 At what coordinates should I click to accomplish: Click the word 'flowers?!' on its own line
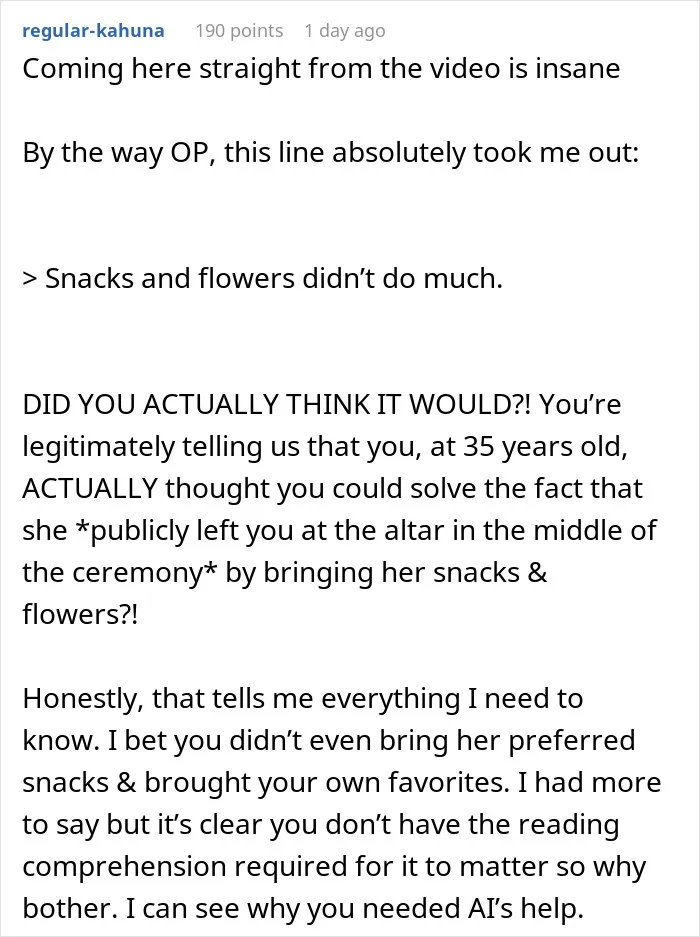click(x=80, y=614)
